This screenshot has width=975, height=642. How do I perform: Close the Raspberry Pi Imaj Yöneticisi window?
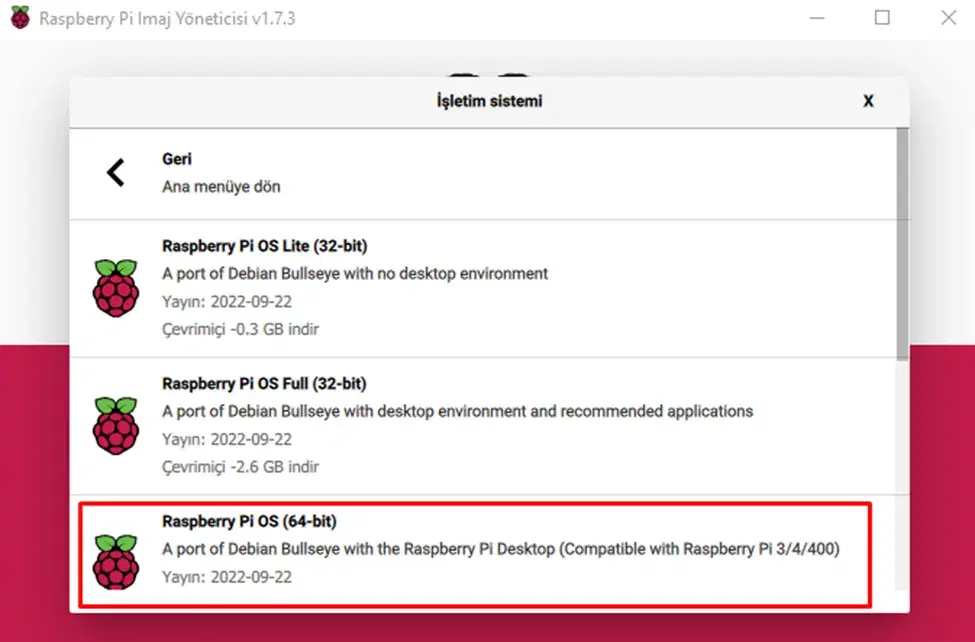coord(948,18)
